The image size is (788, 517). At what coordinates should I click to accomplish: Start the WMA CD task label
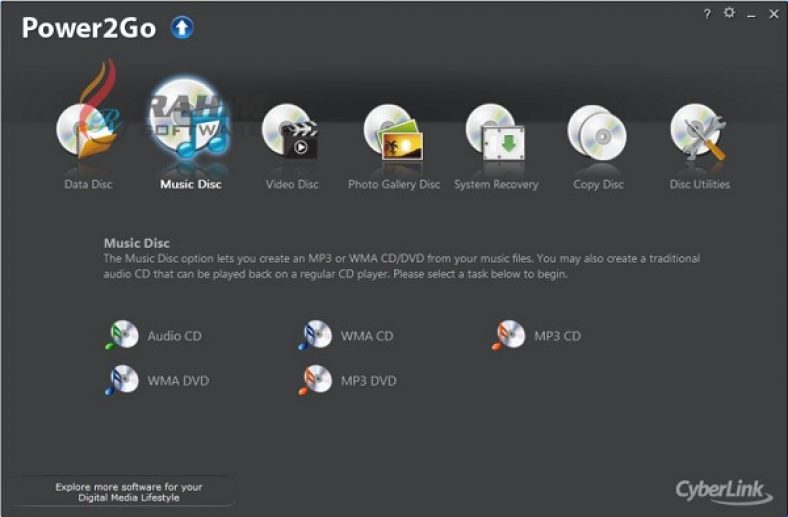coord(367,336)
